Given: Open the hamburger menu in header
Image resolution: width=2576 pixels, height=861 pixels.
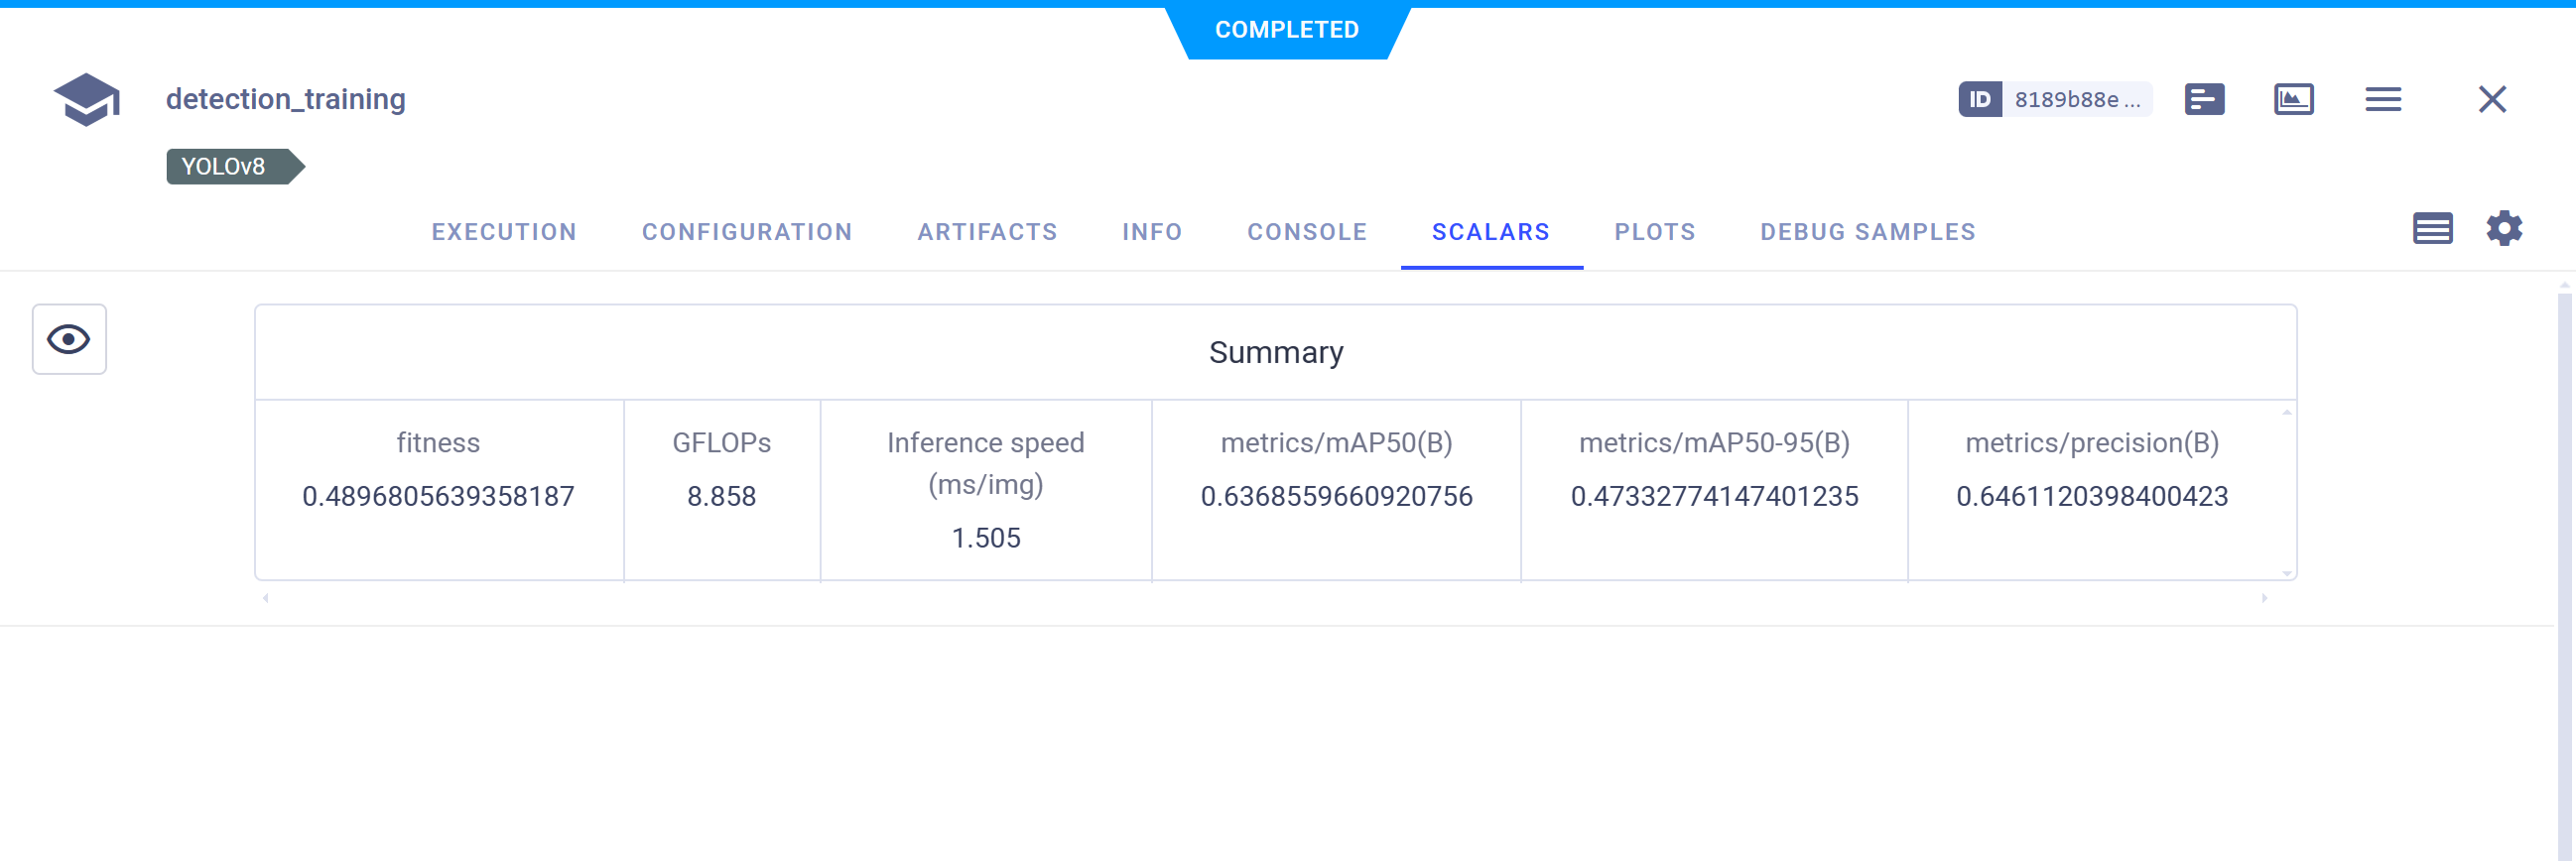Looking at the screenshot, I should (x=2383, y=99).
